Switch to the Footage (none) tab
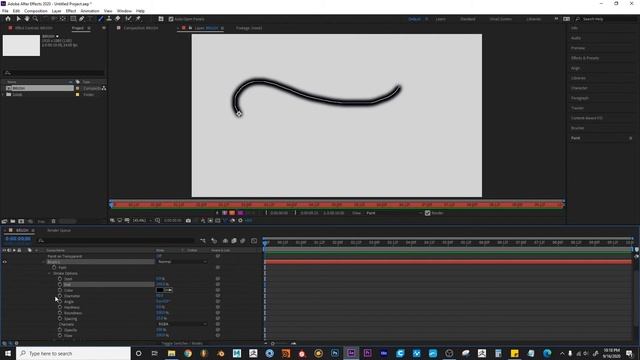This screenshot has height=360, width=640. (x=249, y=28)
